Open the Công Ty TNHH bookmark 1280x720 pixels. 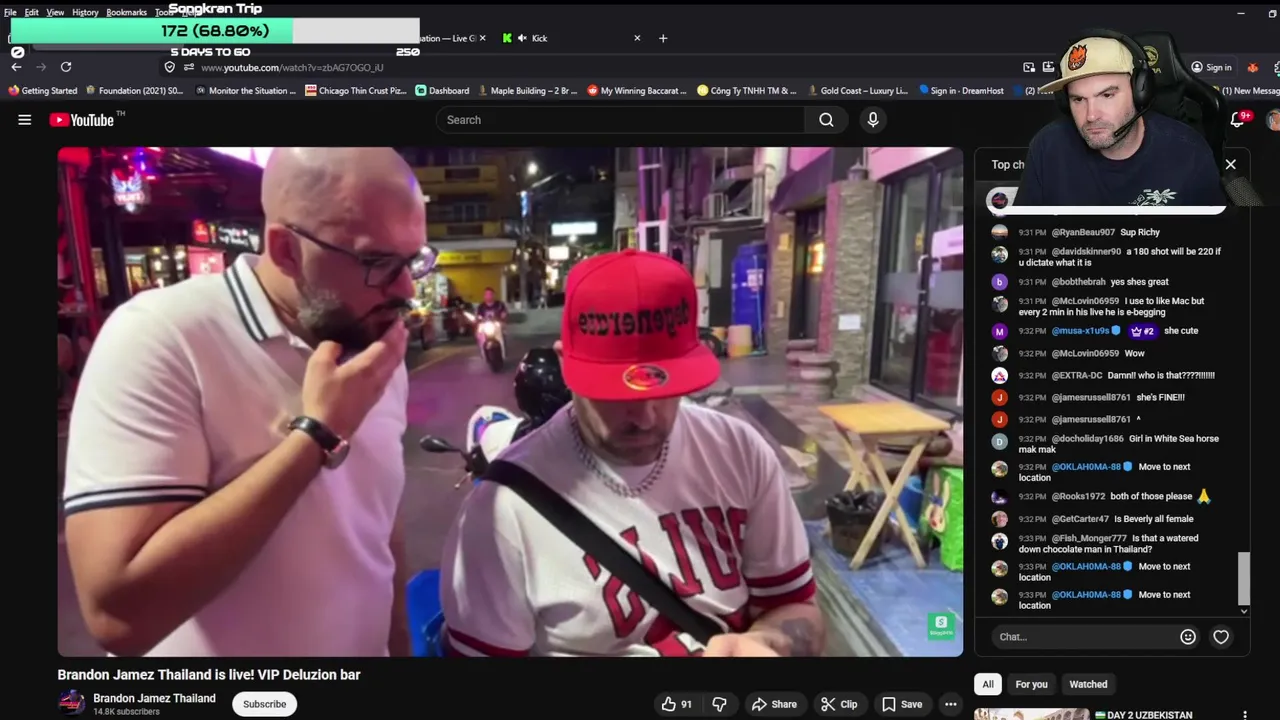[x=747, y=90]
